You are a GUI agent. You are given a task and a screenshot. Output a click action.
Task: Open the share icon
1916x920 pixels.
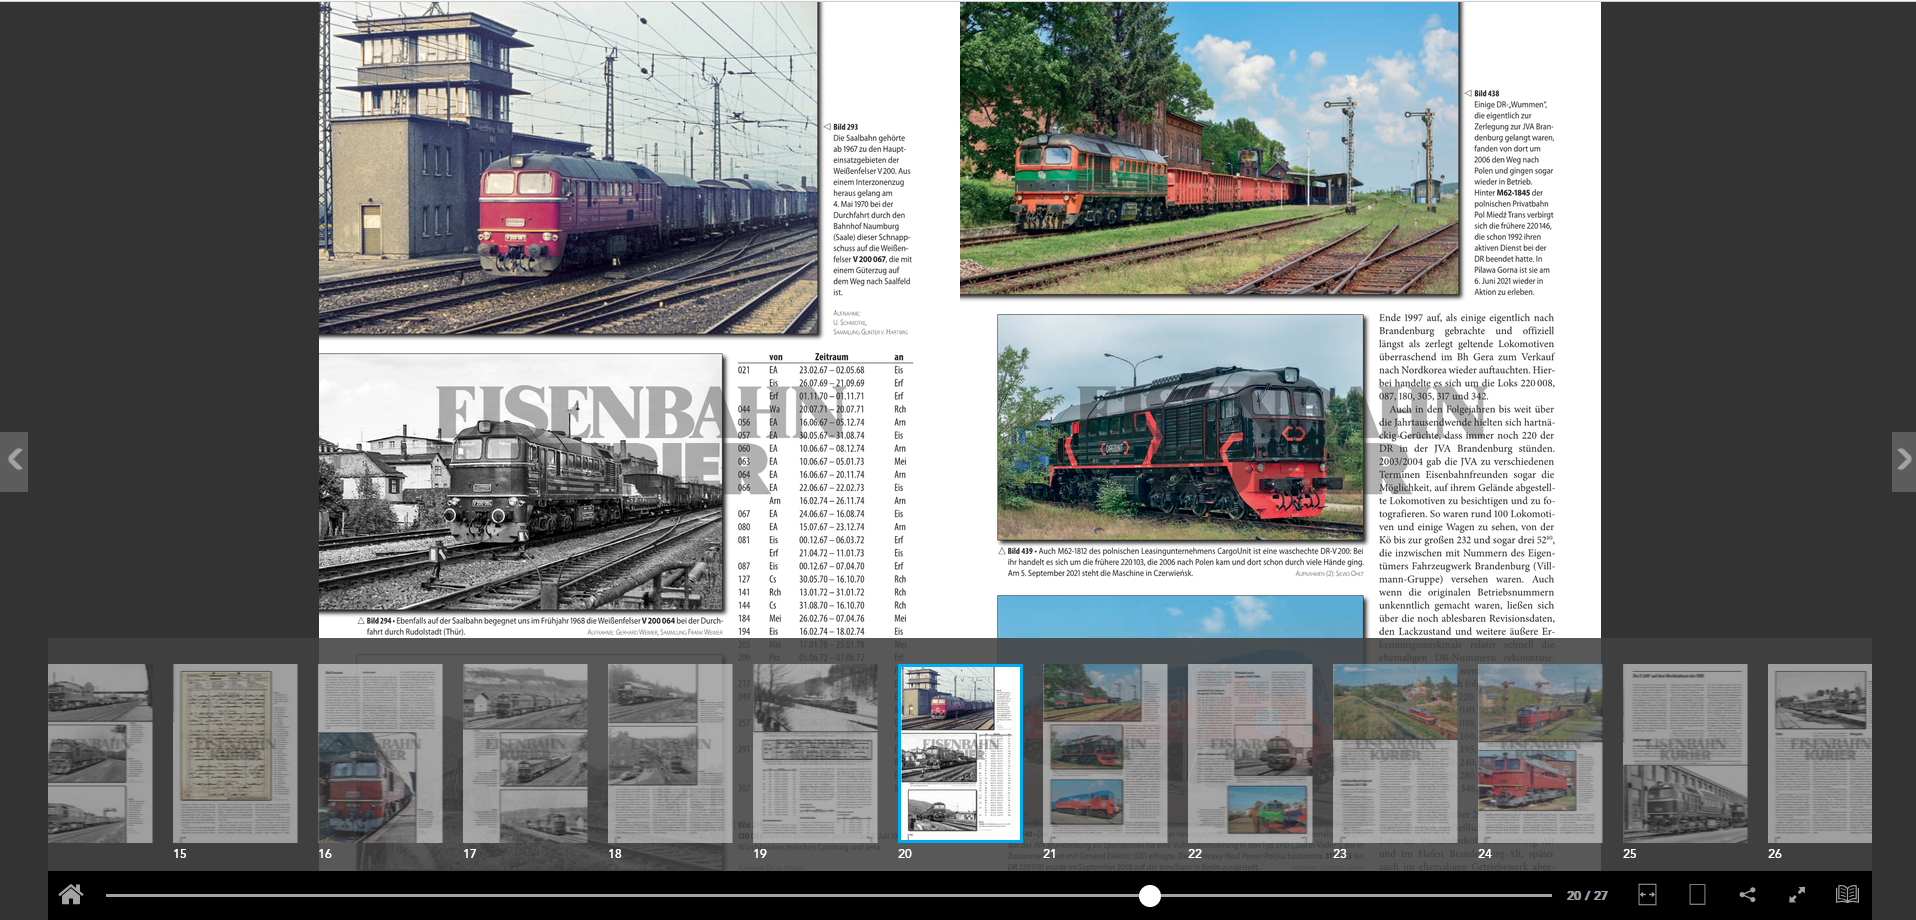[1747, 895]
